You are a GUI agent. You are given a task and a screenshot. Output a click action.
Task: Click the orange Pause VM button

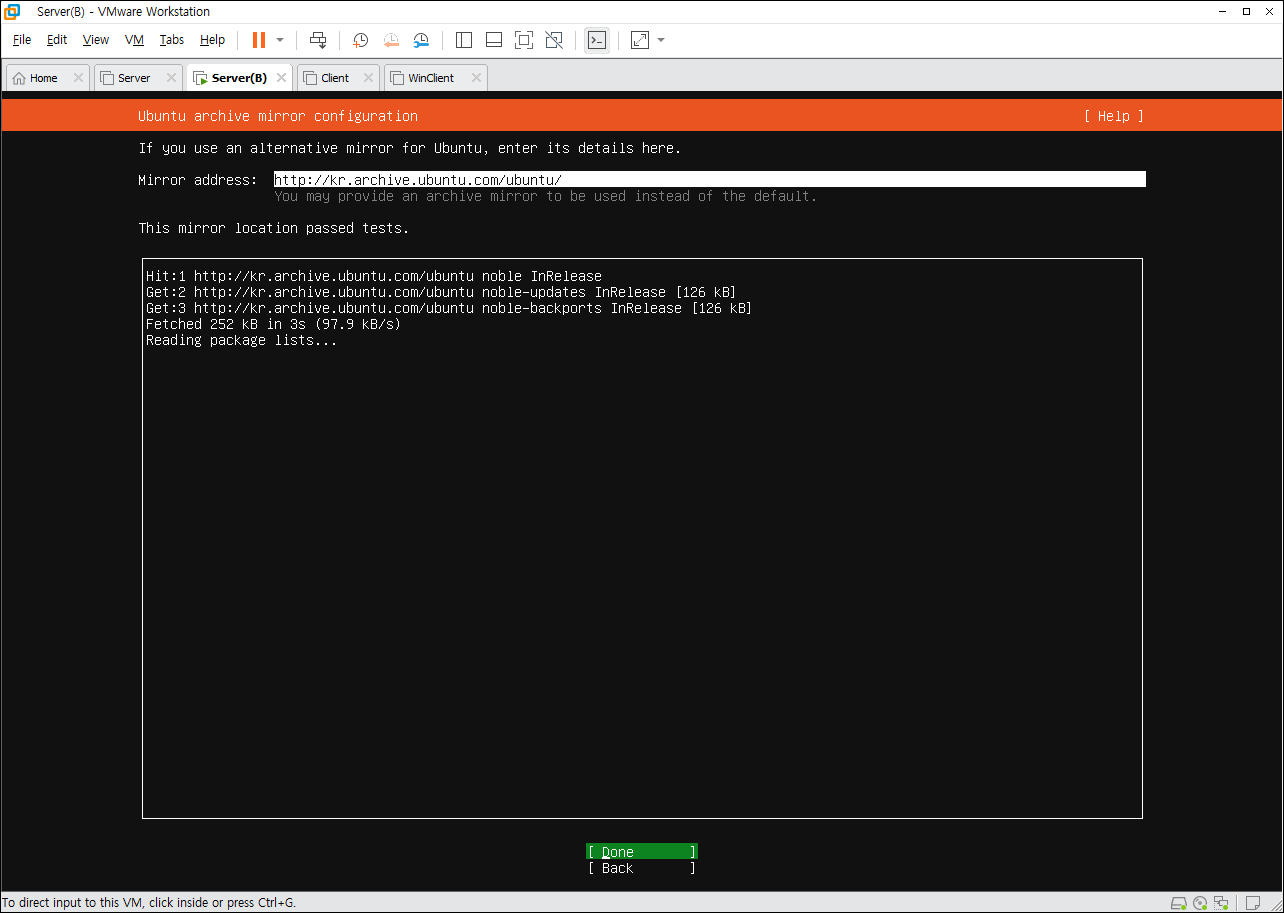tap(259, 40)
